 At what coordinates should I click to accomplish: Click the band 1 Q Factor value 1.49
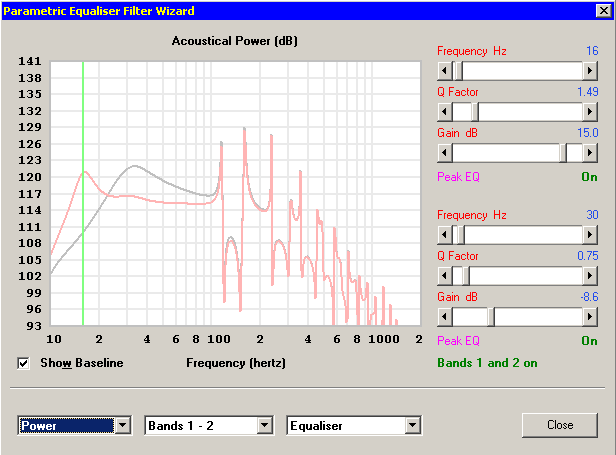point(588,92)
